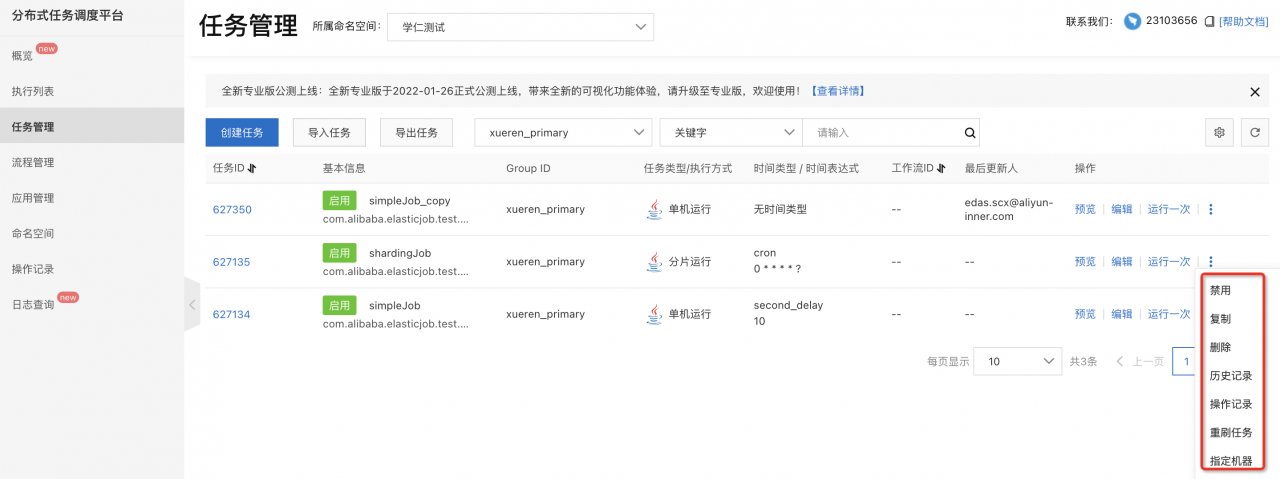The height and width of the screenshot is (479, 1280).
Task: Open more actions for task 627350
Action: [x=1211, y=209]
